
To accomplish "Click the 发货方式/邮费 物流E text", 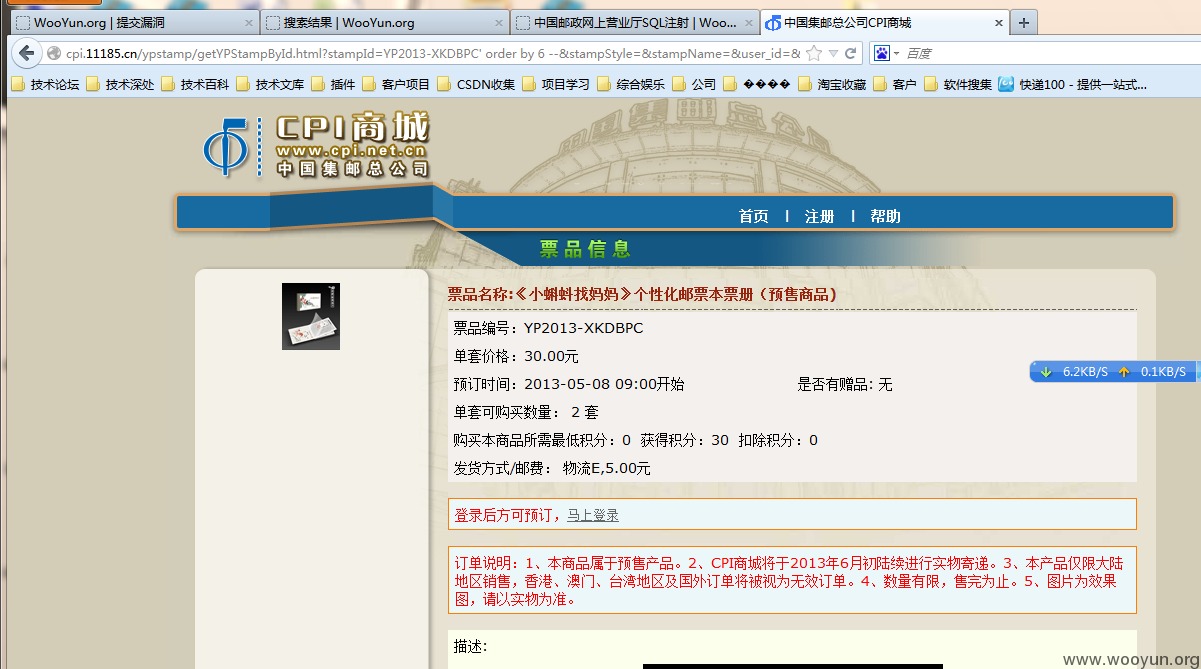I will click(552, 468).
